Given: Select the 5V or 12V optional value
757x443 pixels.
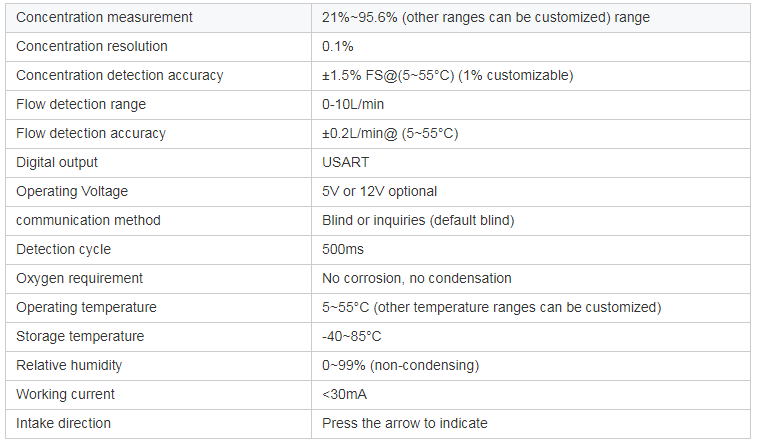Looking at the screenshot, I should coord(379,191).
